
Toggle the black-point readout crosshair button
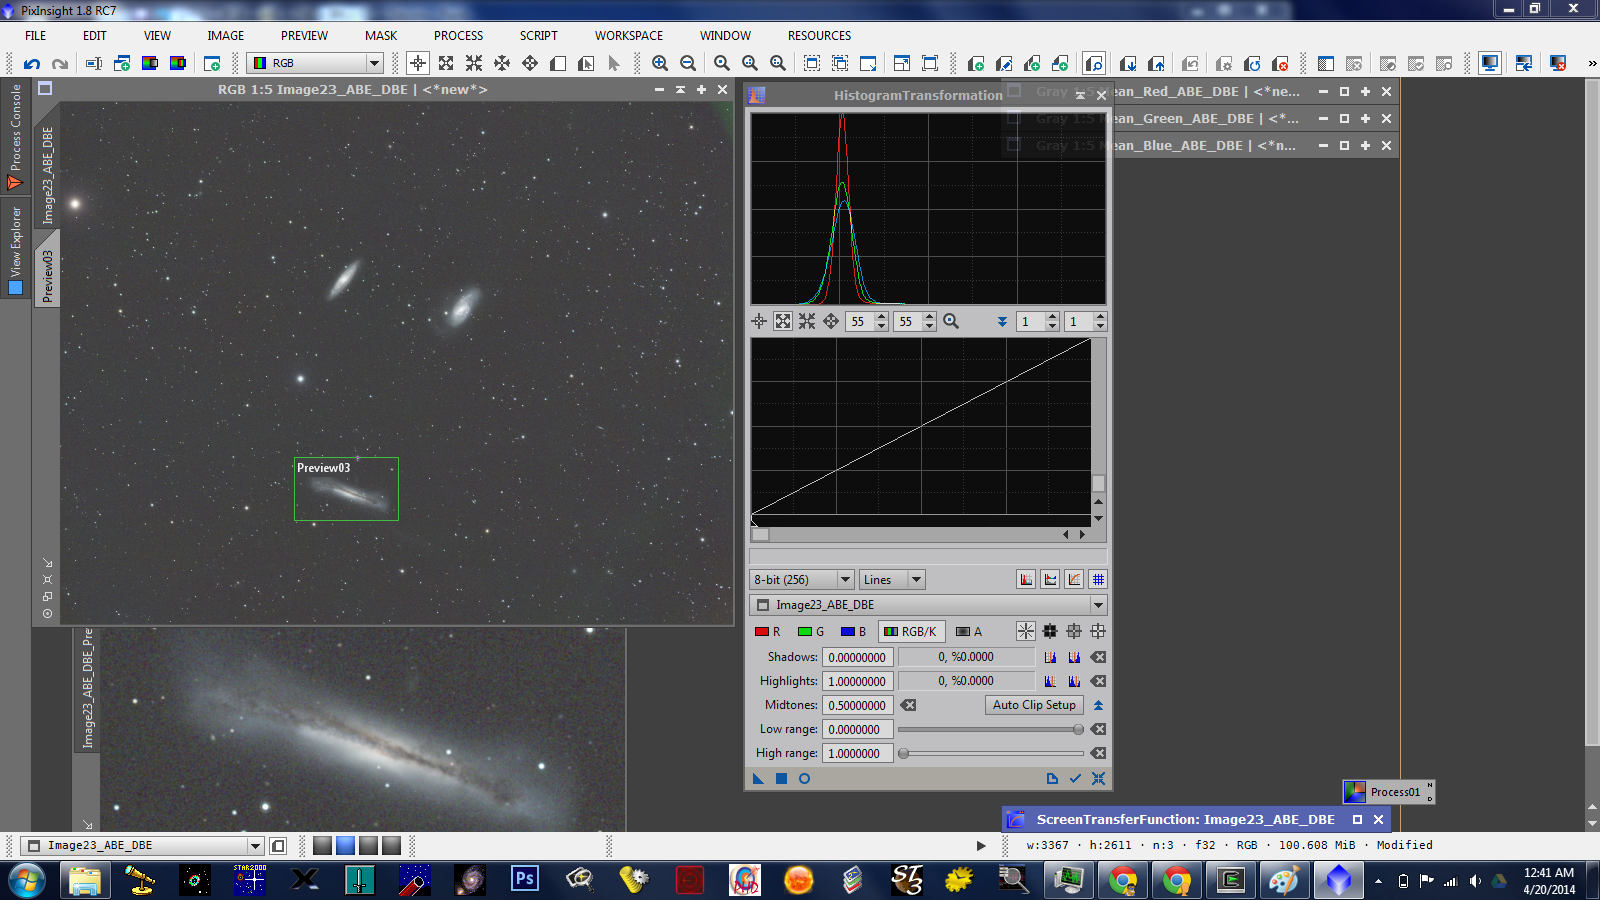tap(1050, 631)
